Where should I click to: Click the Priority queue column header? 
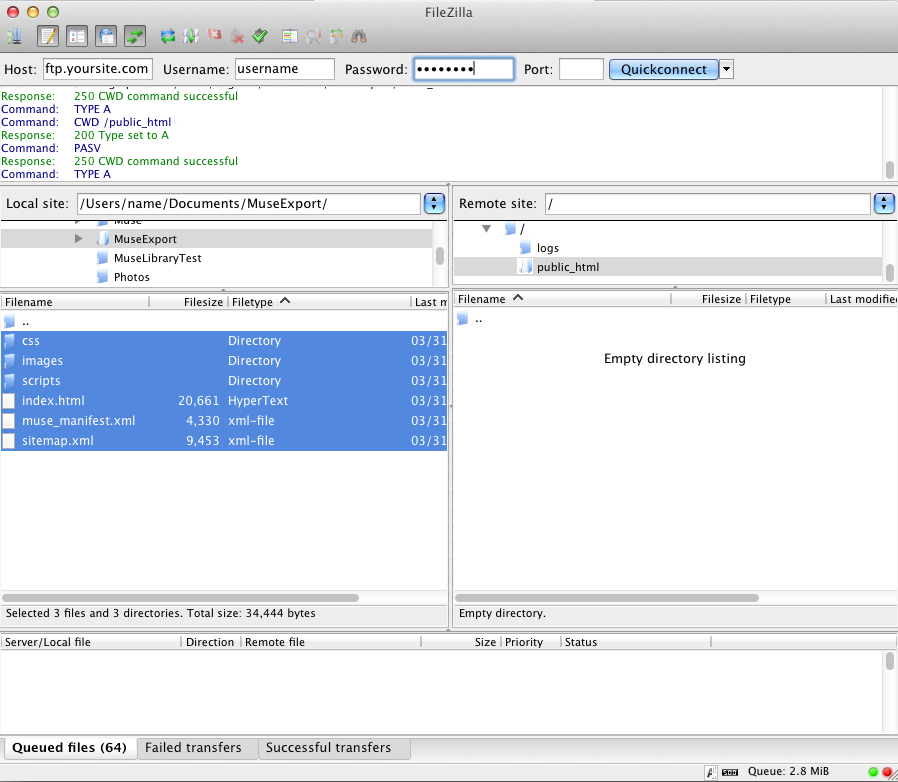[x=531, y=642]
